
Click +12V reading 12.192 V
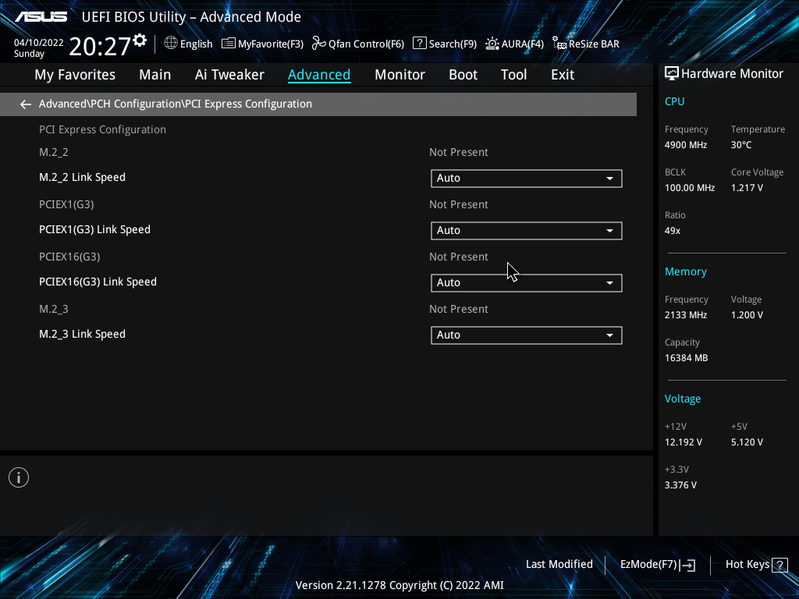(x=683, y=443)
